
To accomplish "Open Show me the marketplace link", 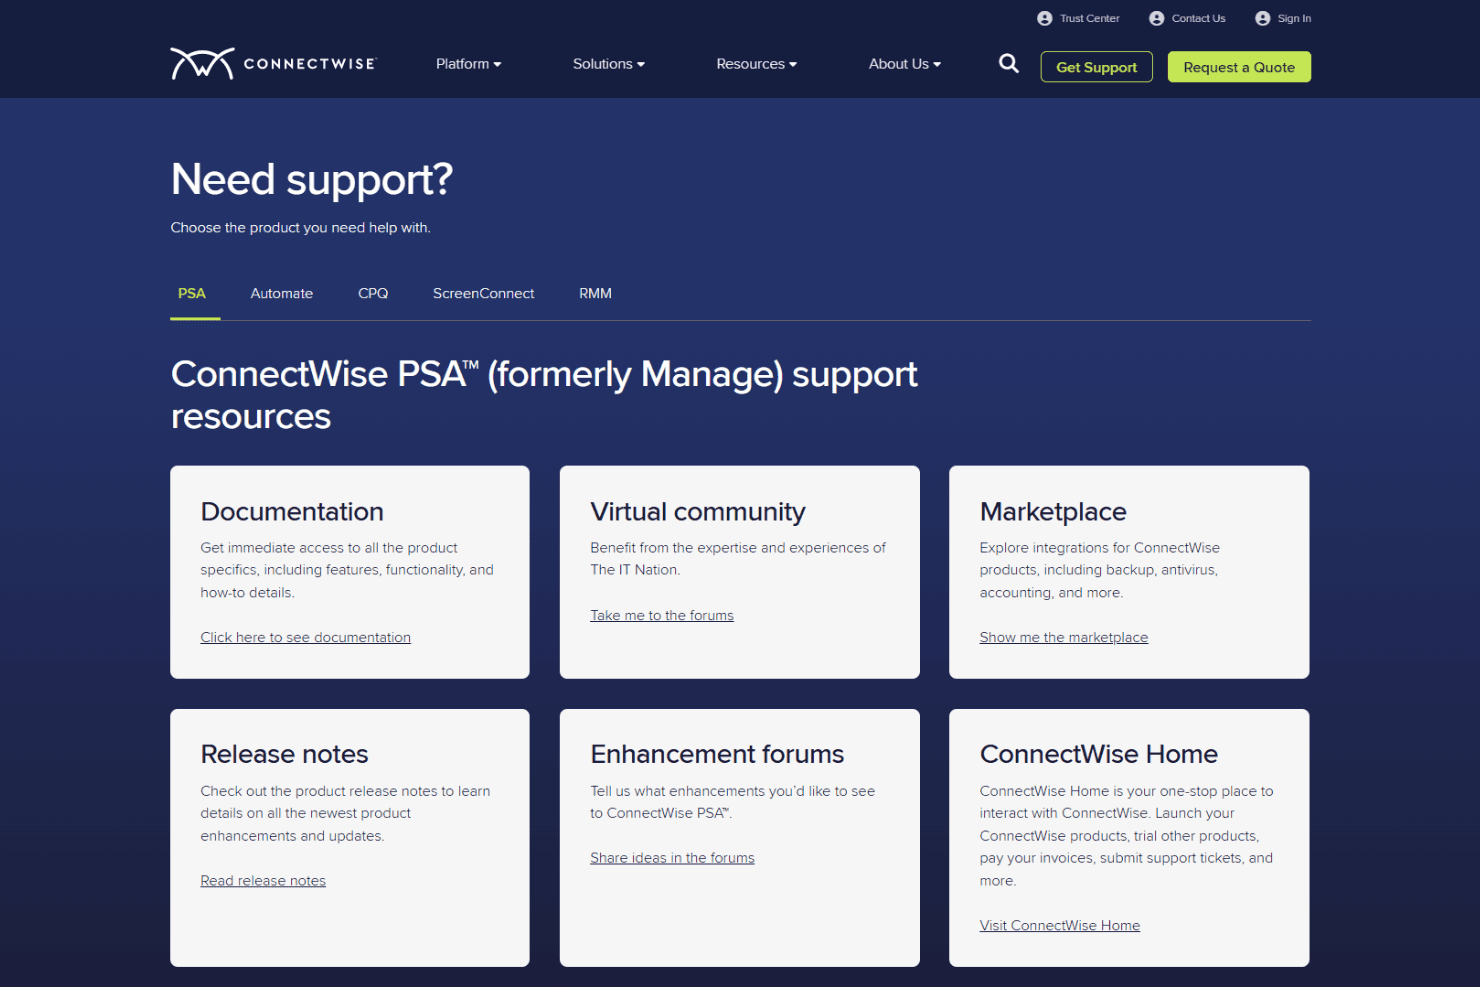I will tap(1064, 638).
